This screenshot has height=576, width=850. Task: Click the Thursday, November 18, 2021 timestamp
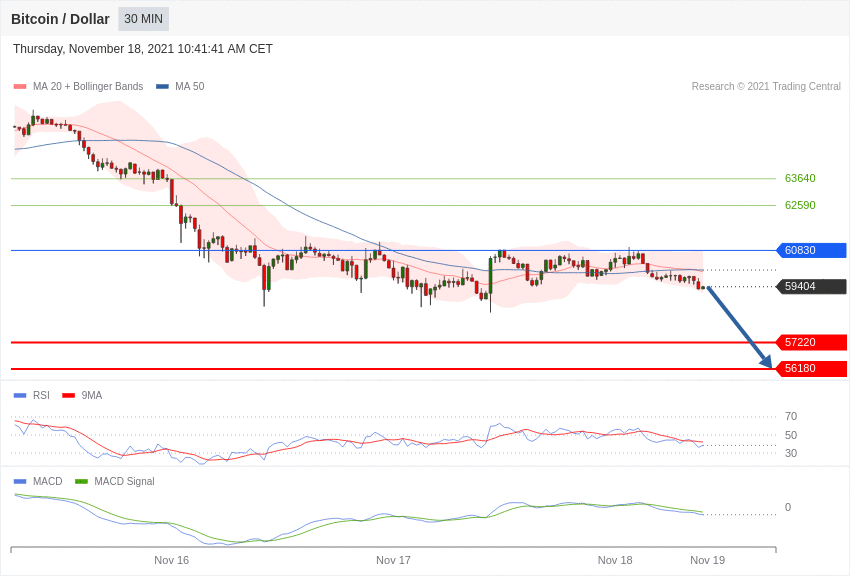143,49
